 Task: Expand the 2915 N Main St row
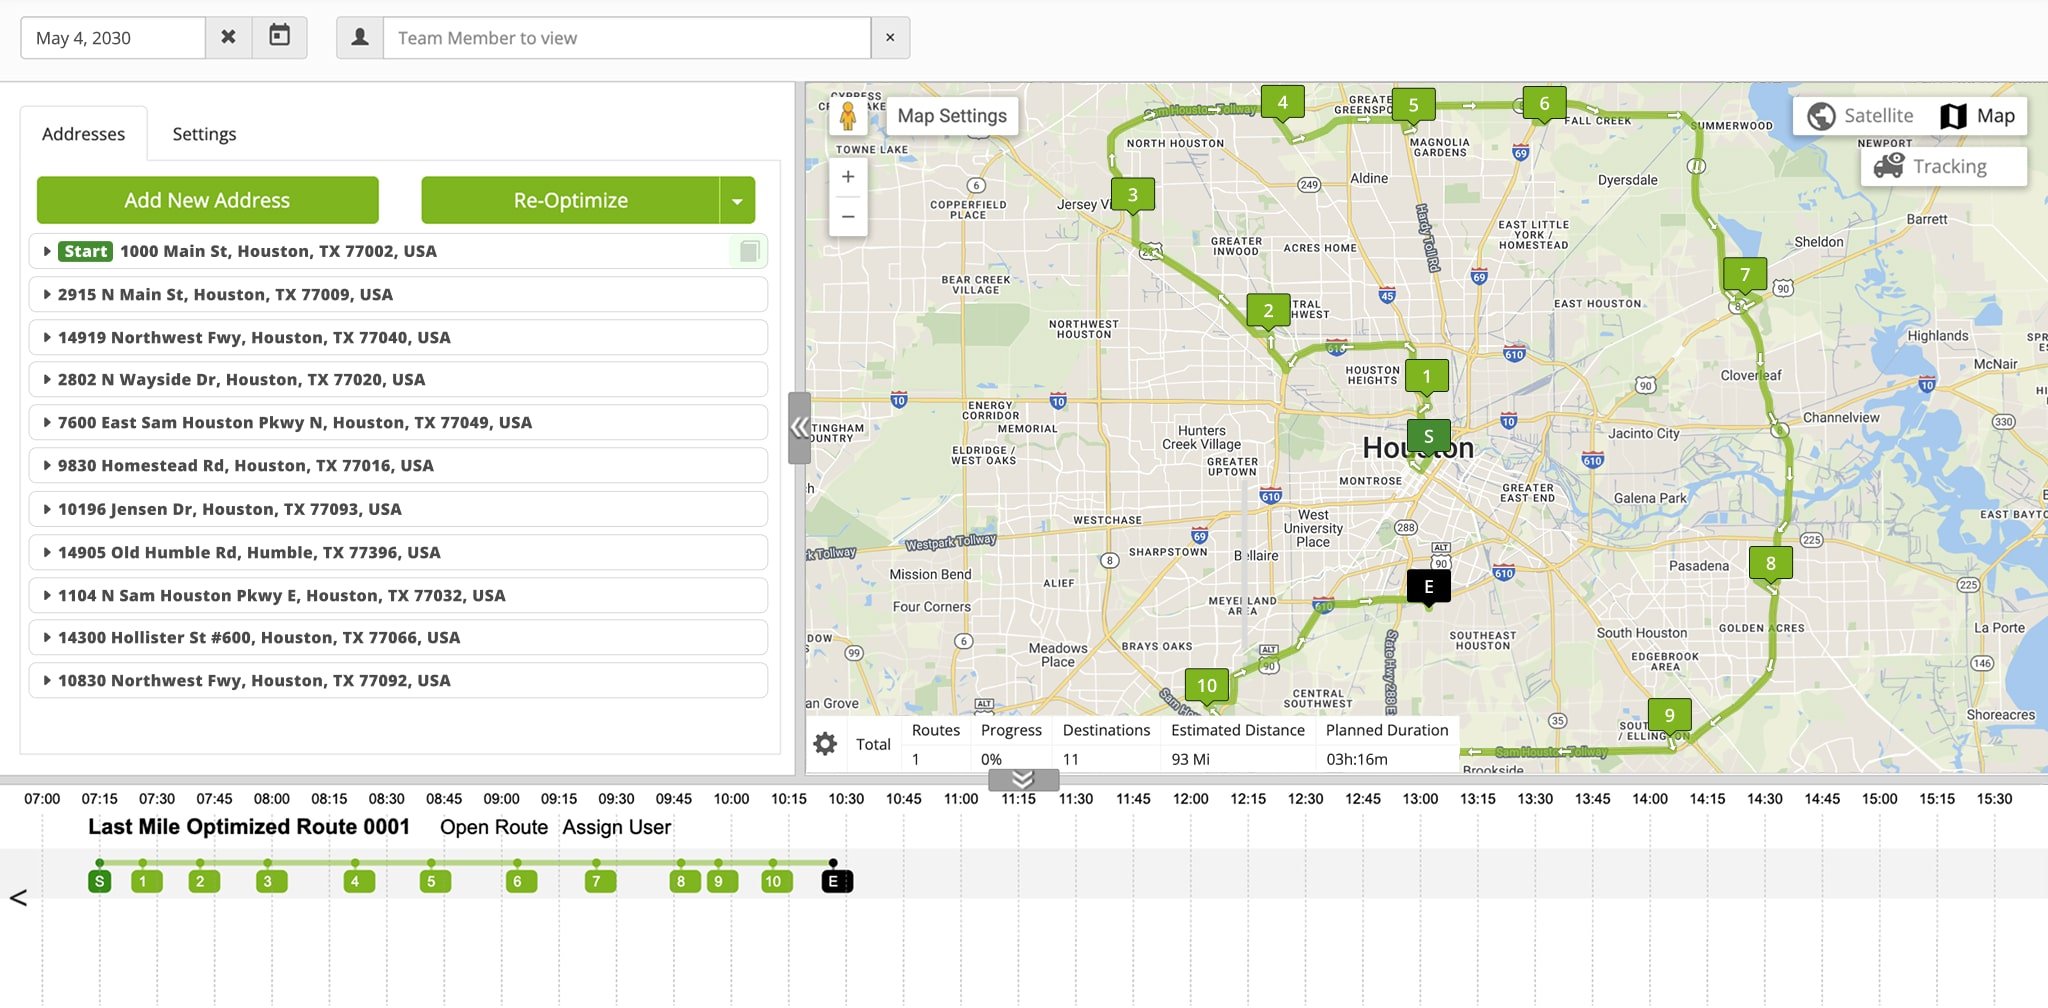click(x=47, y=294)
